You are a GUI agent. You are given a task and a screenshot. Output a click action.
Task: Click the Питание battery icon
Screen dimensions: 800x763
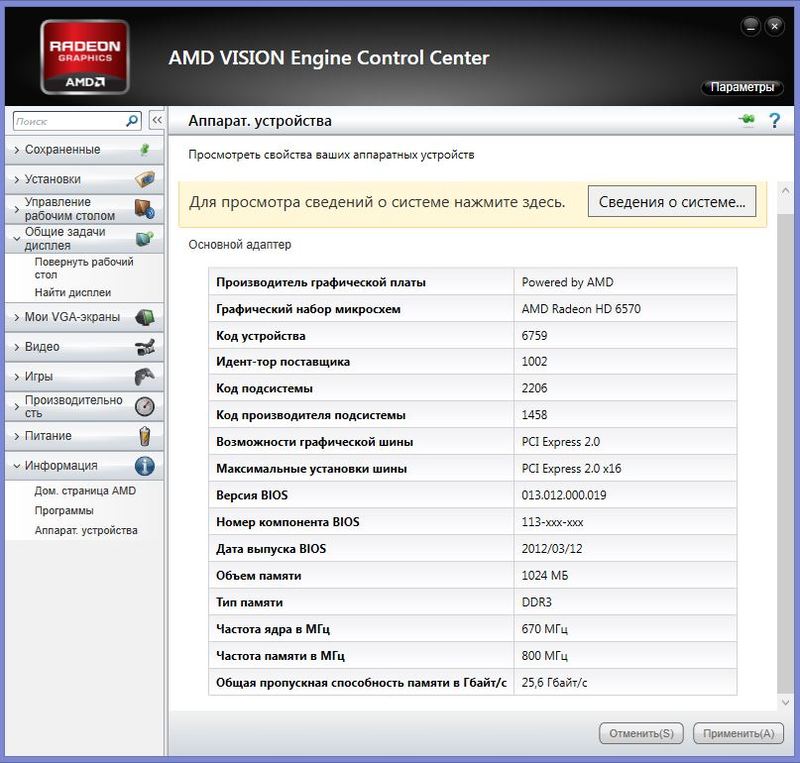pos(145,437)
